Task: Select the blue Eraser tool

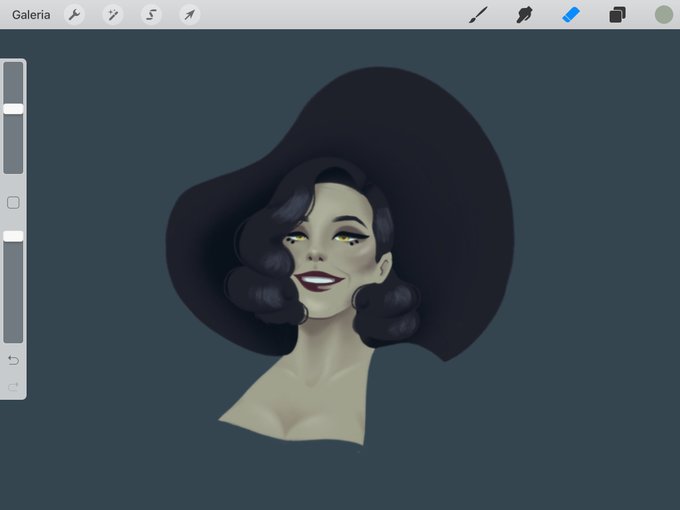Action: (x=571, y=15)
